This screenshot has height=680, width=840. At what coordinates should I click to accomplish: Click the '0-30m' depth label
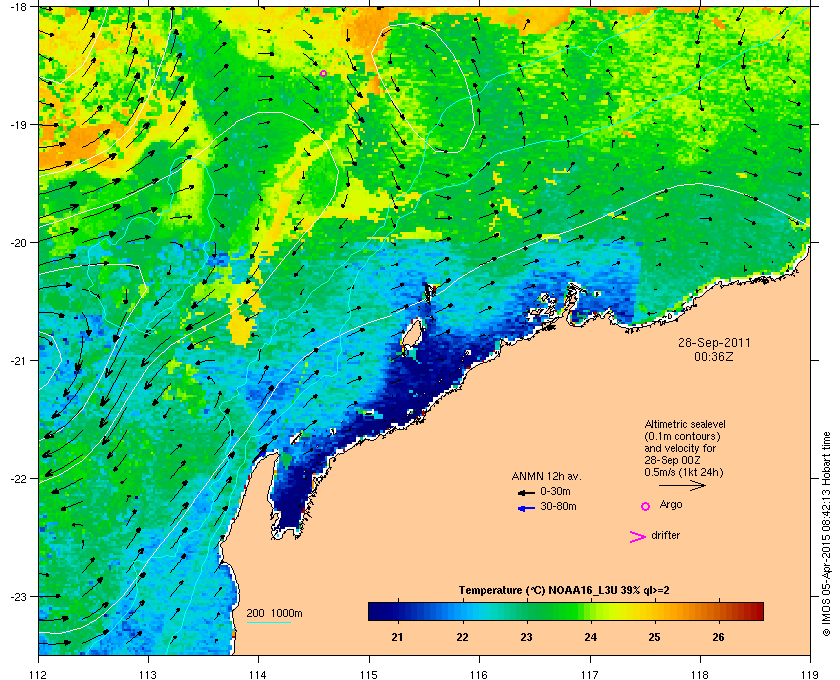pos(555,491)
